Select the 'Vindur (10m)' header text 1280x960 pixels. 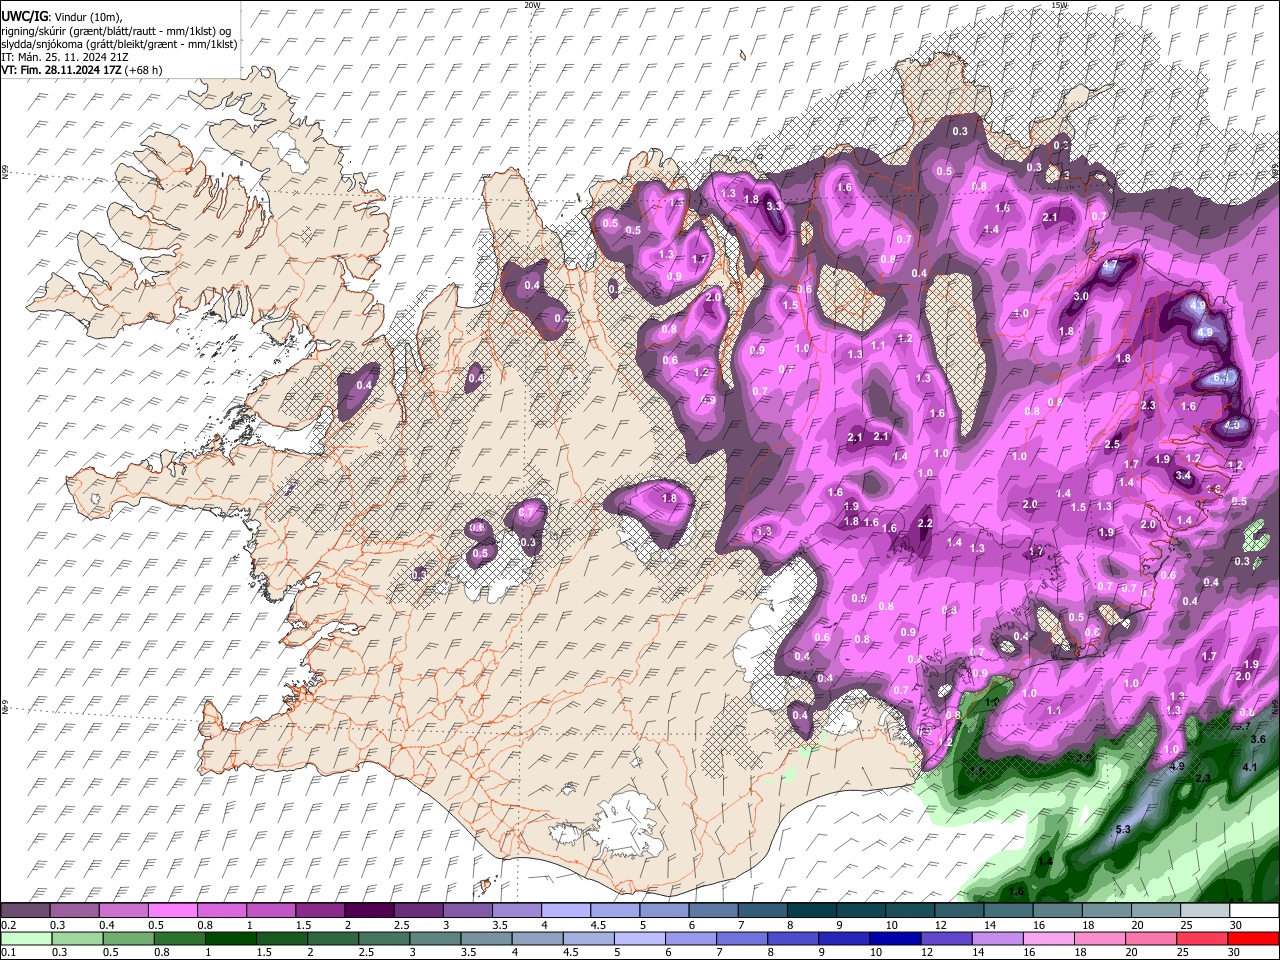87,16
